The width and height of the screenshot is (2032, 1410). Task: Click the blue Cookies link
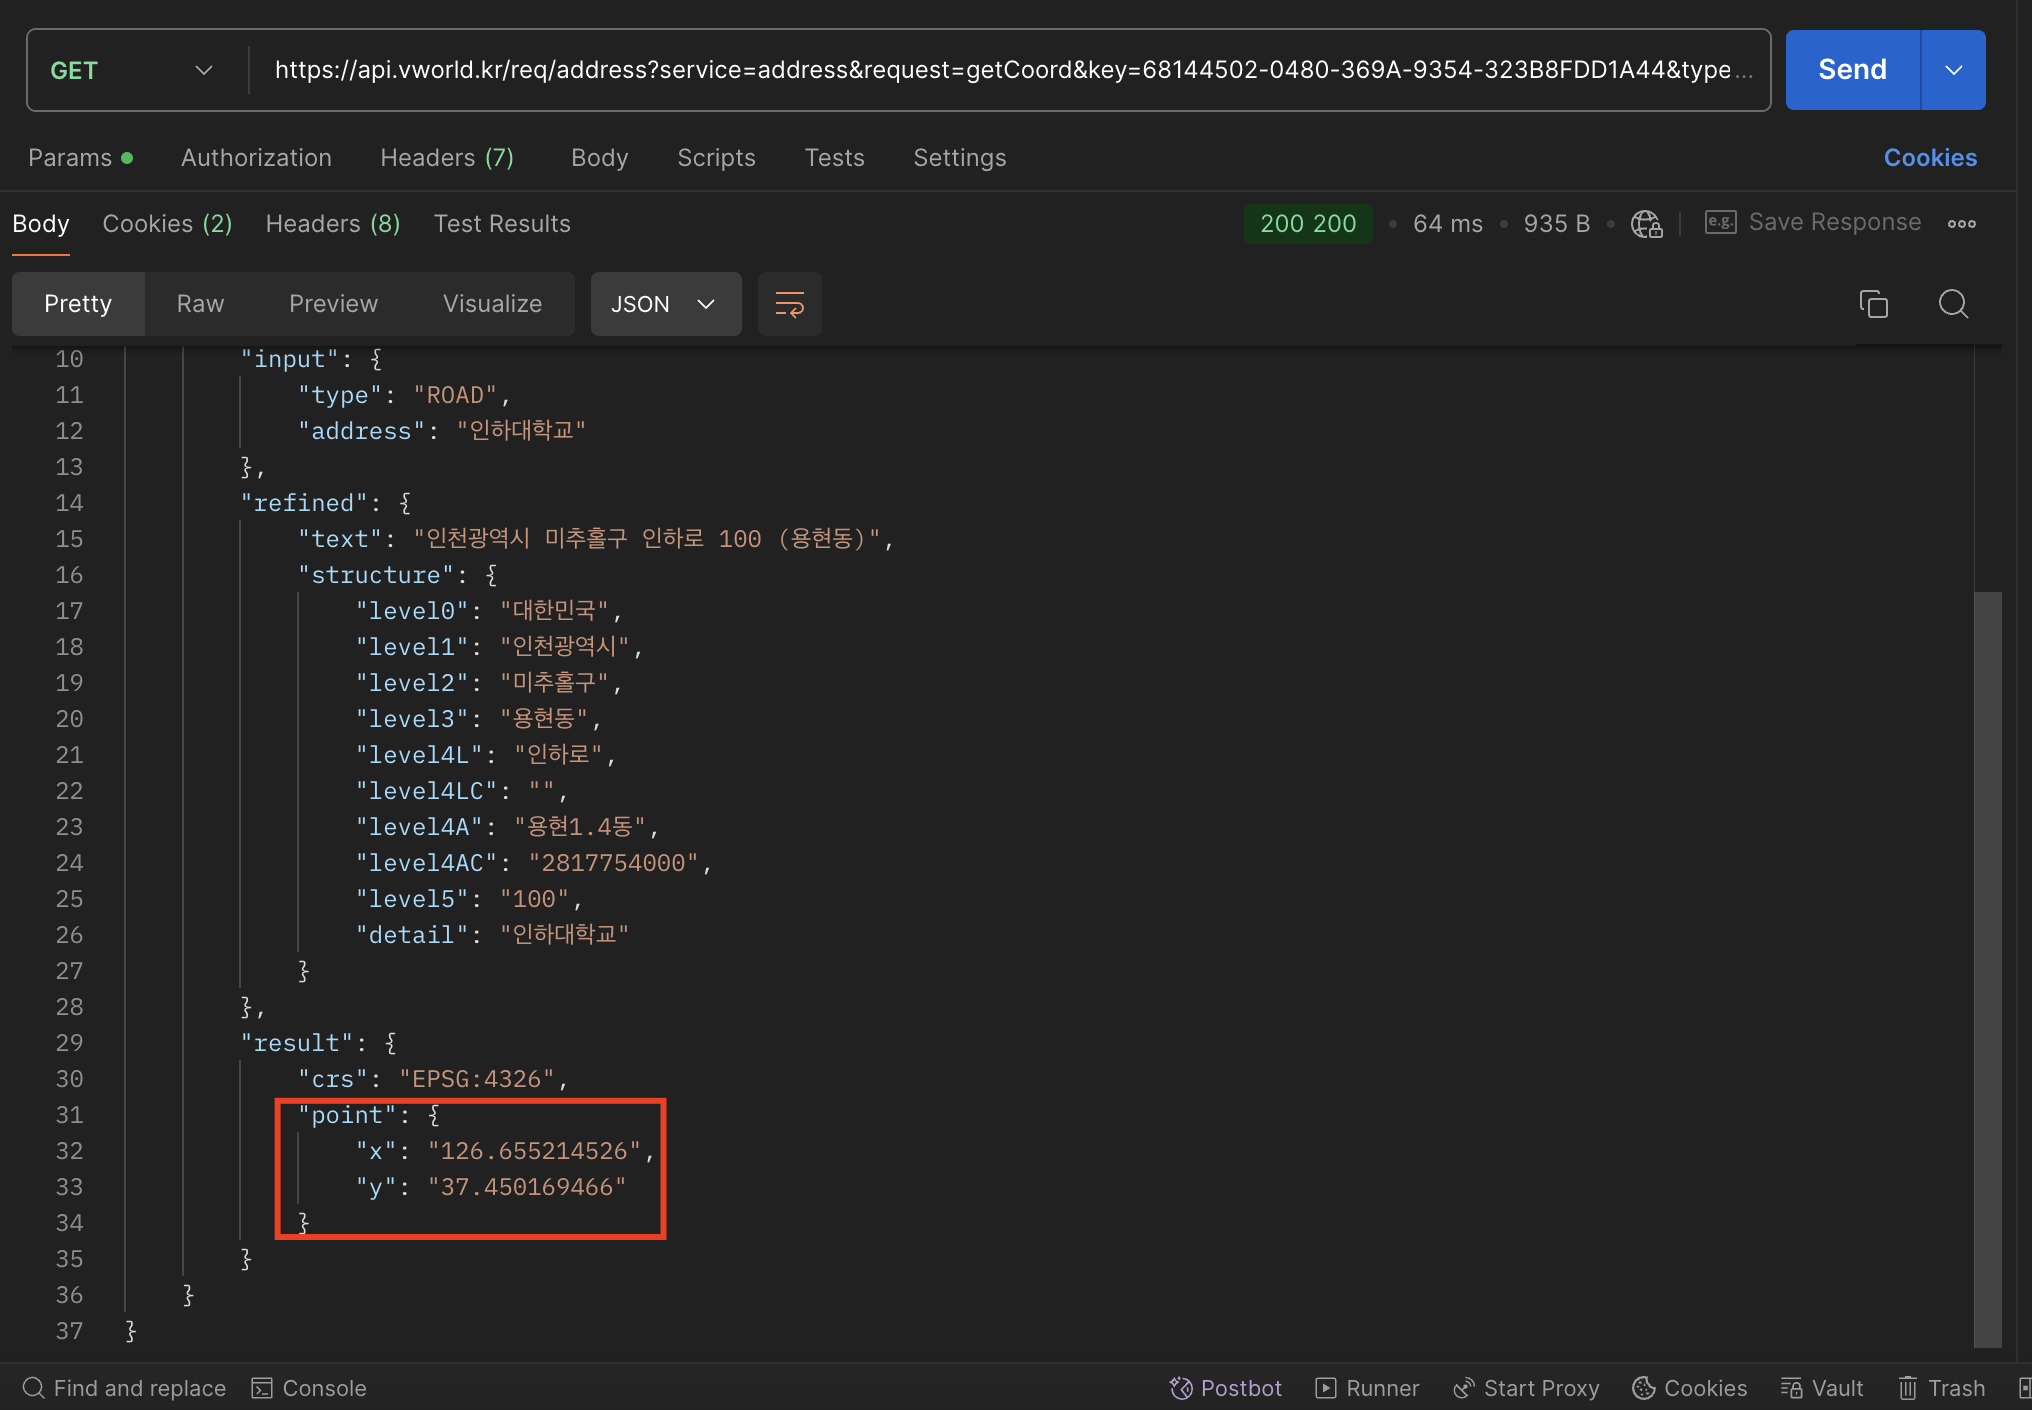tap(1929, 158)
